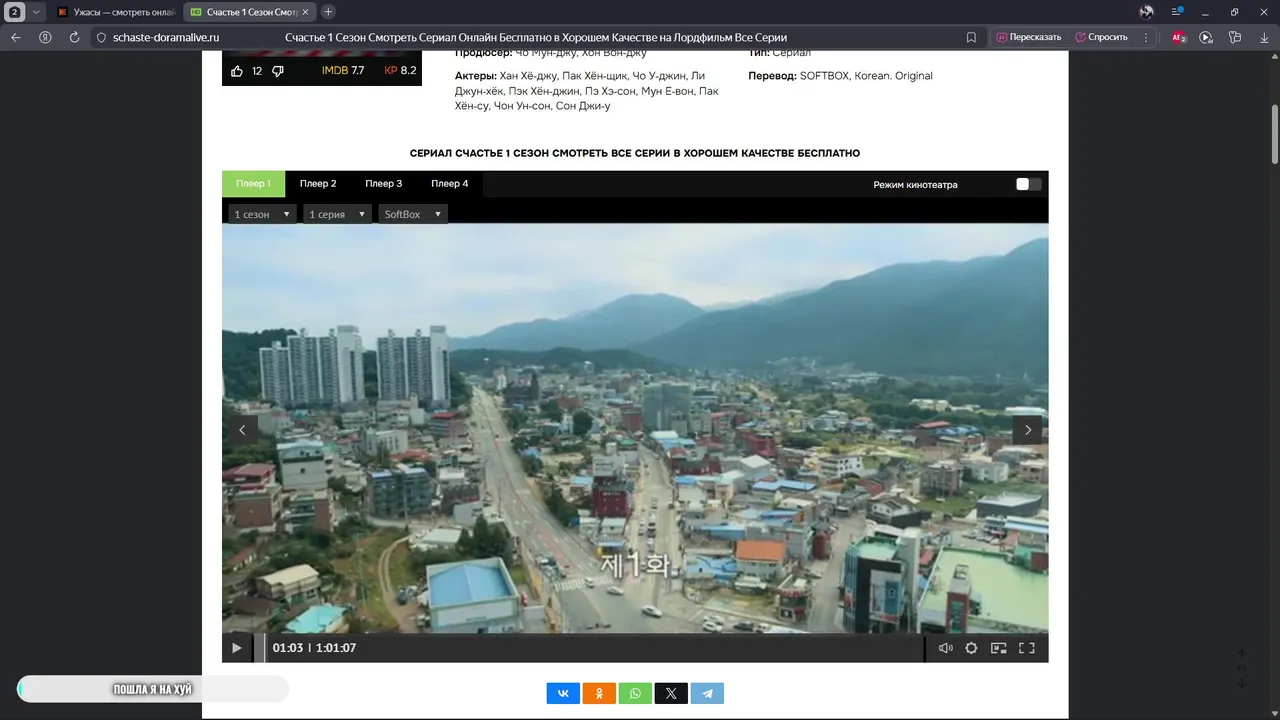The image size is (1280, 720).
Task: Click the KP 8.2 rating
Action: (400, 71)
